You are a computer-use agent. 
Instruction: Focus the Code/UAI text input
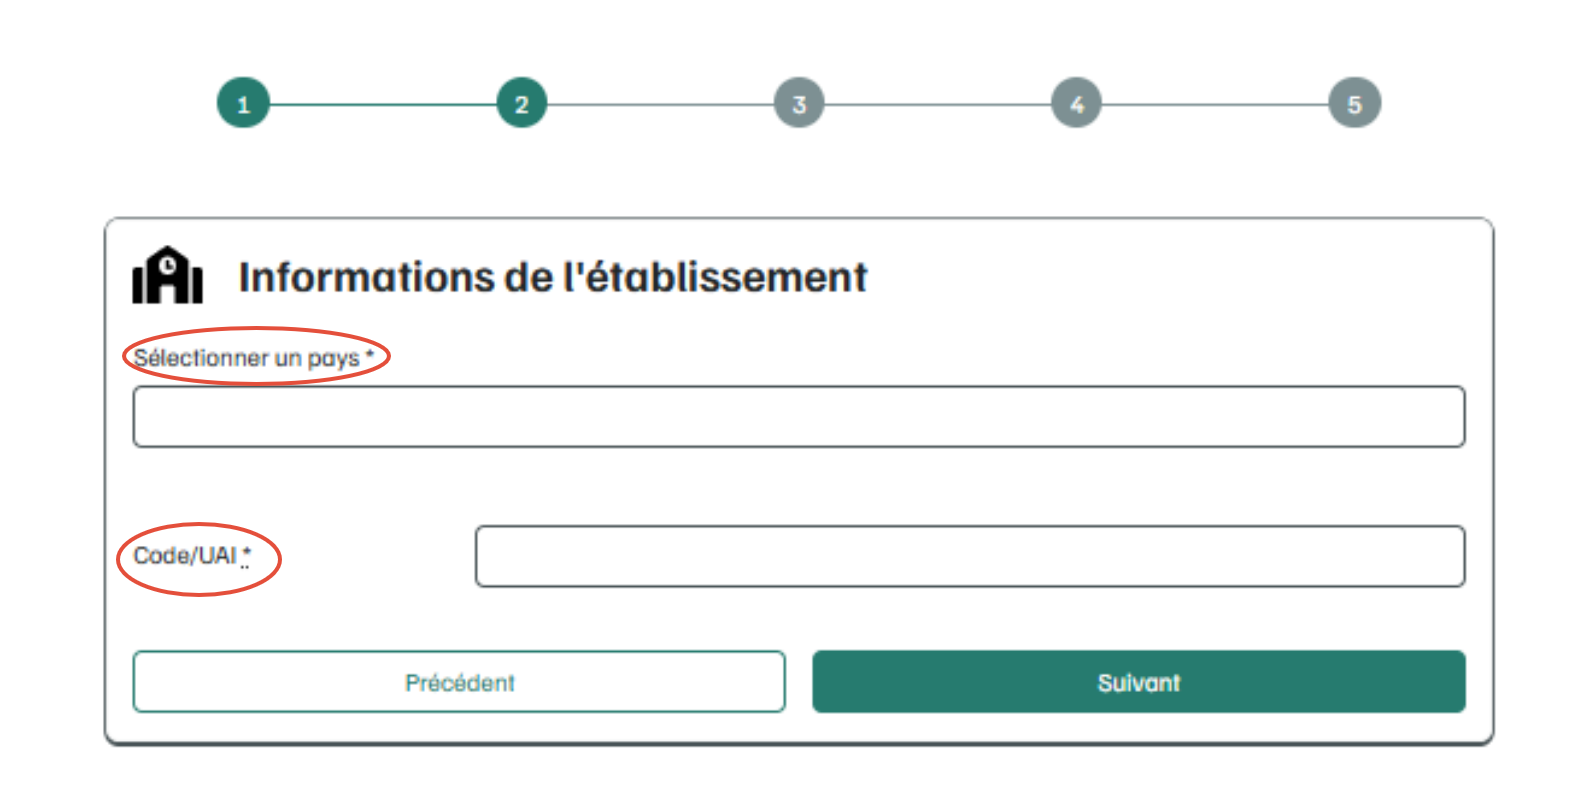point(969,556)
